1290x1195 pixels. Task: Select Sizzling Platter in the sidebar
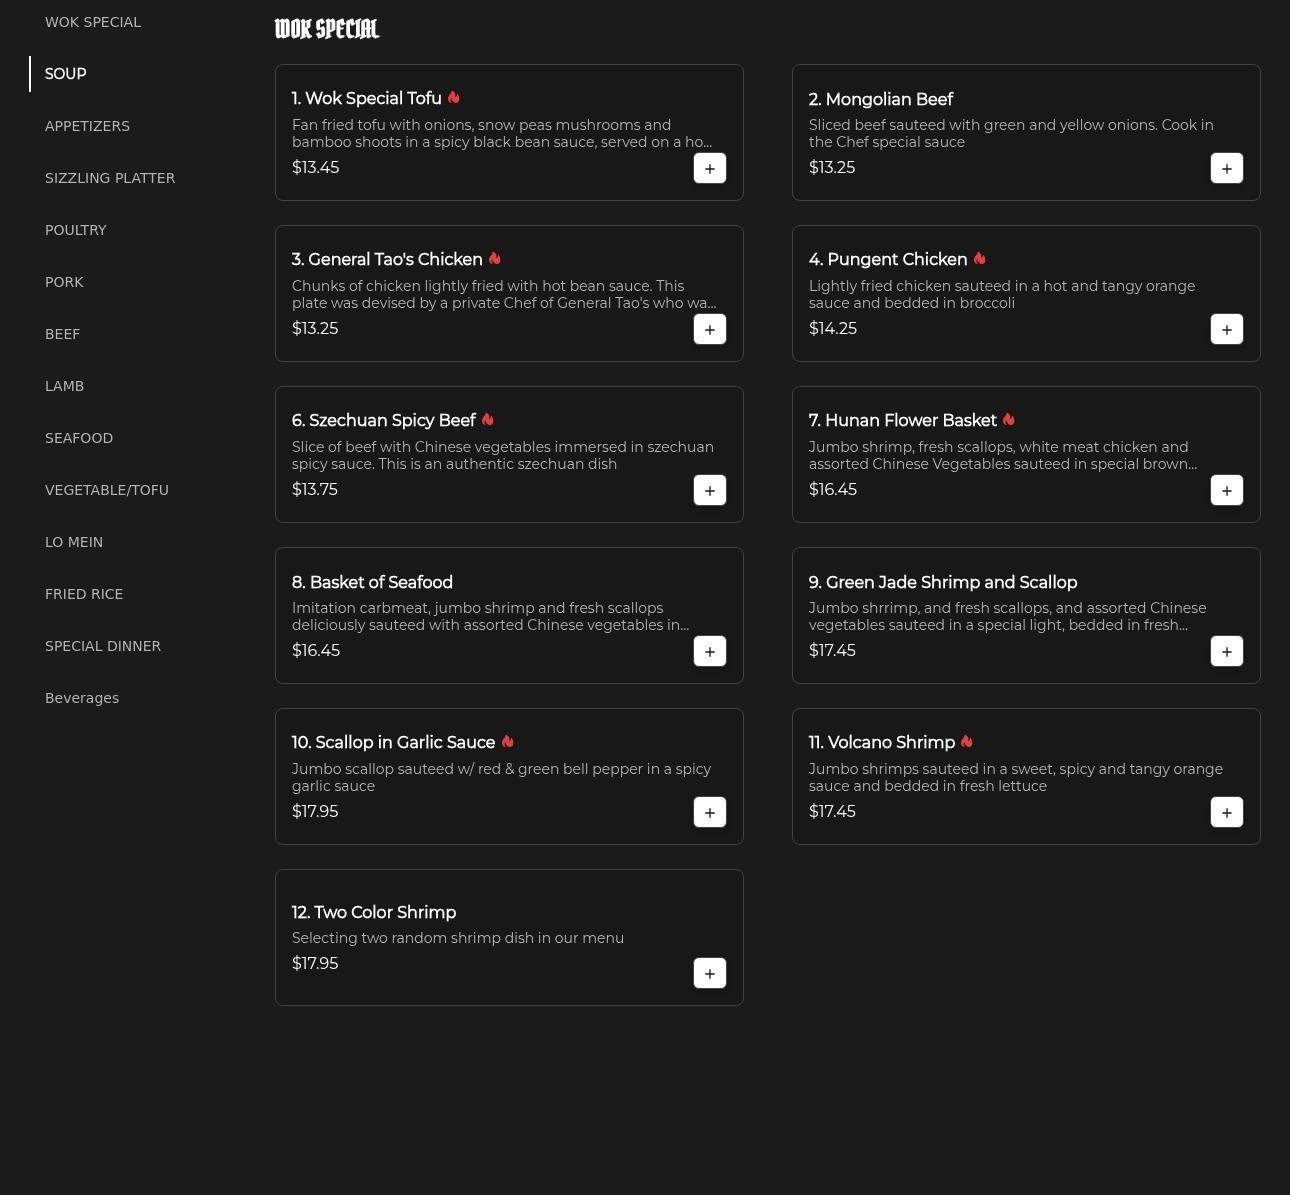(x=110, y=178)
